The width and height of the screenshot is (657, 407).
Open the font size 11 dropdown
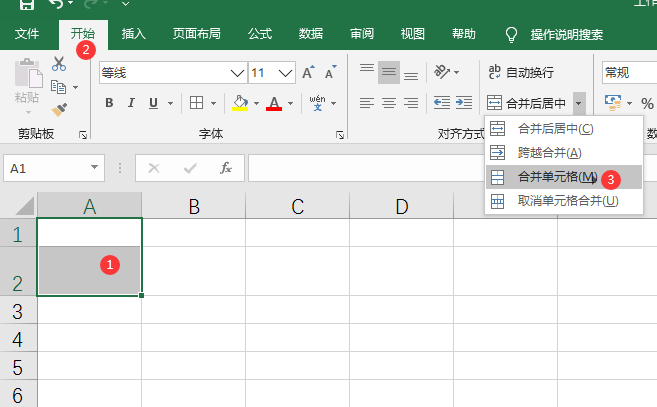pyautogui.click(x=285, y=73)
